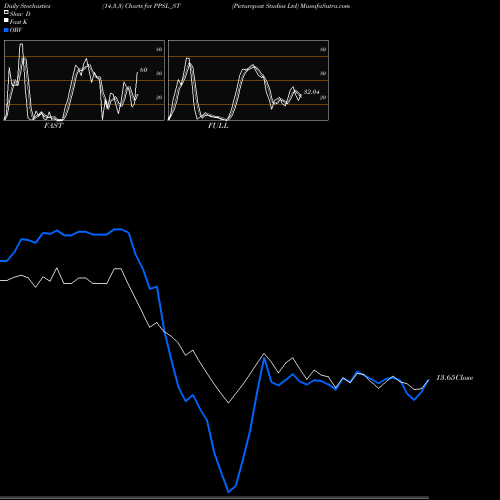This screenshot has width=500, height=500.
Task: Click the FULL chart label
Action: point(218,126)
